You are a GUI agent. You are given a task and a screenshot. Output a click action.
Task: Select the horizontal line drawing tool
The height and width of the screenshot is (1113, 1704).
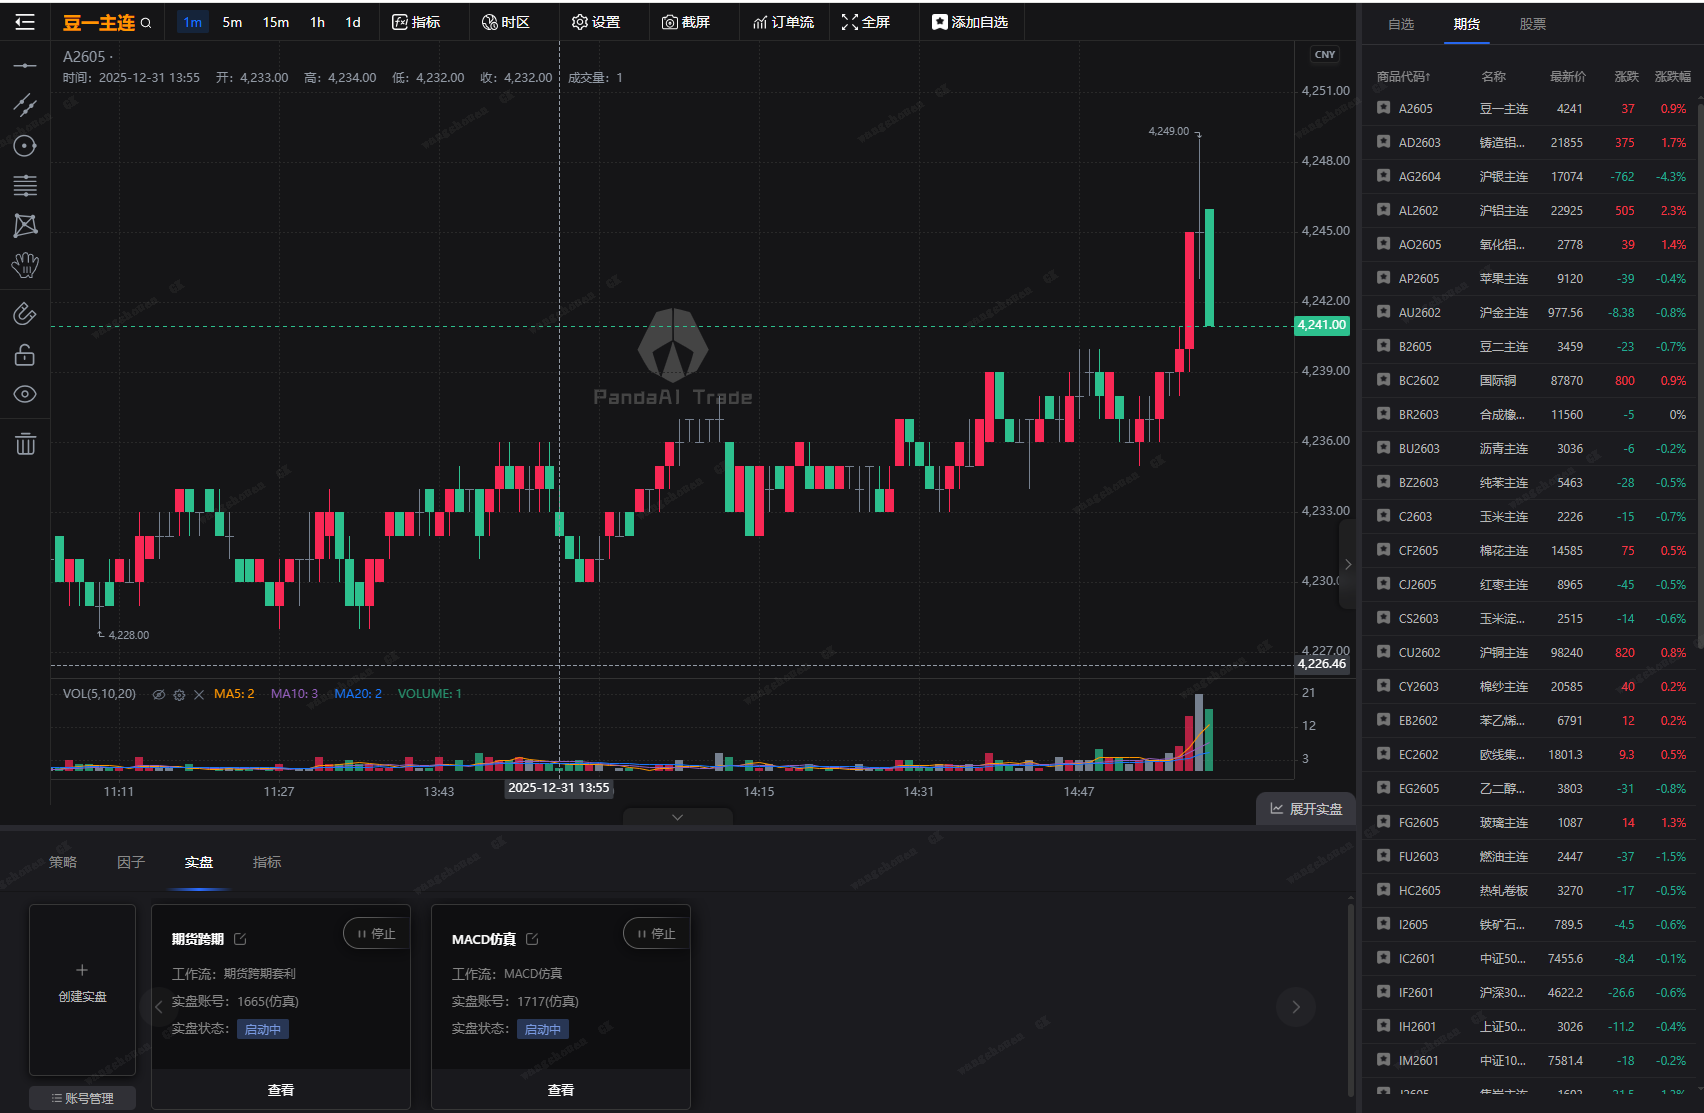[25, 66]
